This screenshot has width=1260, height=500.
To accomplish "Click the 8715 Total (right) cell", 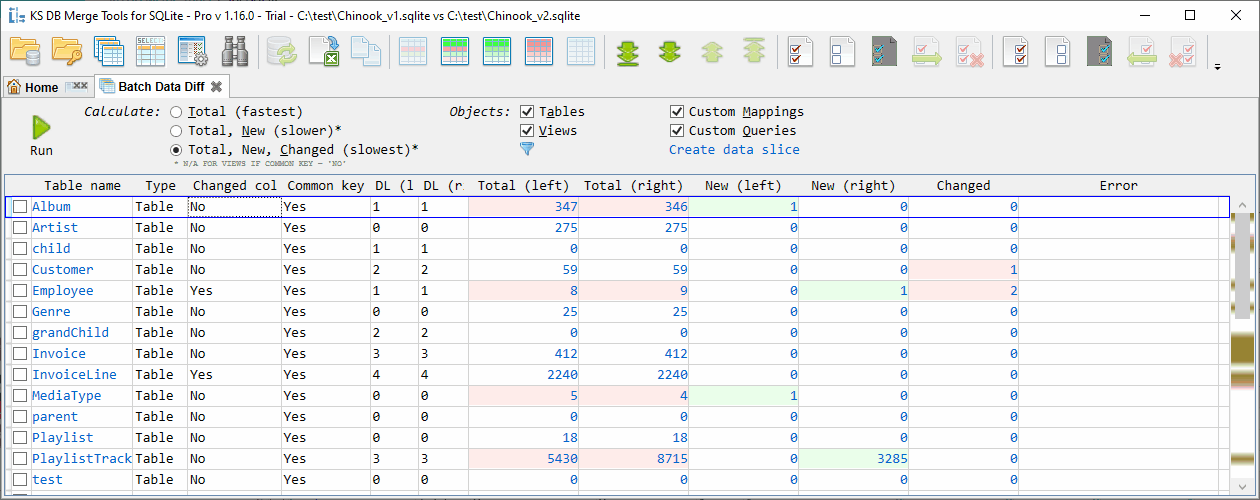I will pos(635,459).
